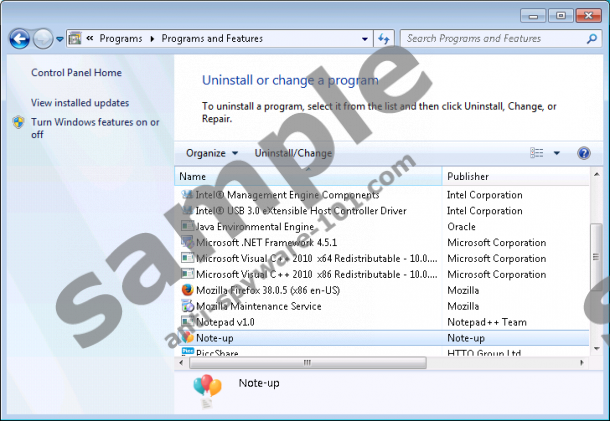Click the Note-up balloons icon in details pane

click(x=207, y=390)
